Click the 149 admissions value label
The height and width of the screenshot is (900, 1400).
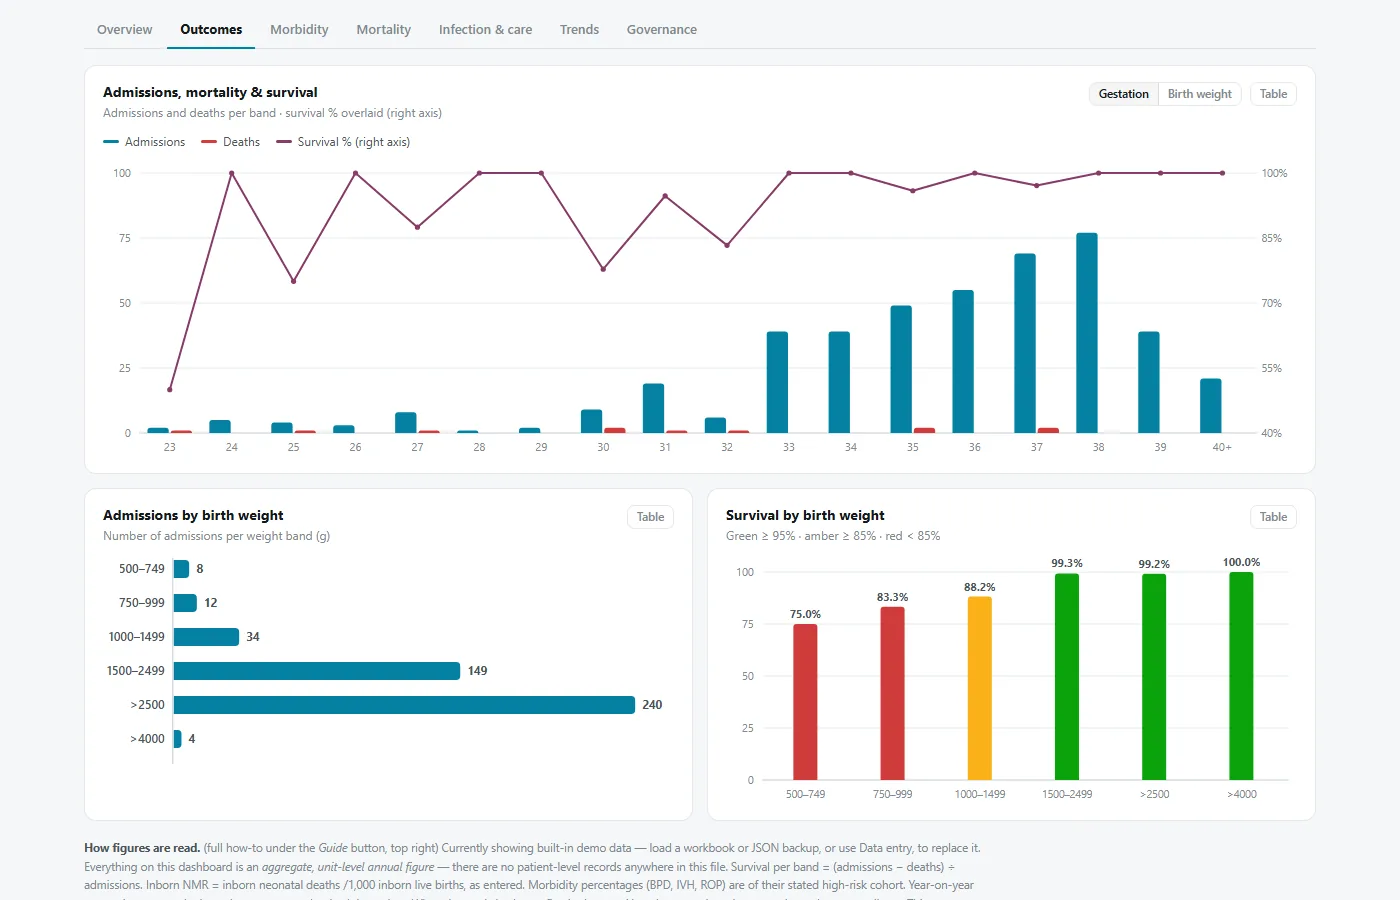click(478, 671)
